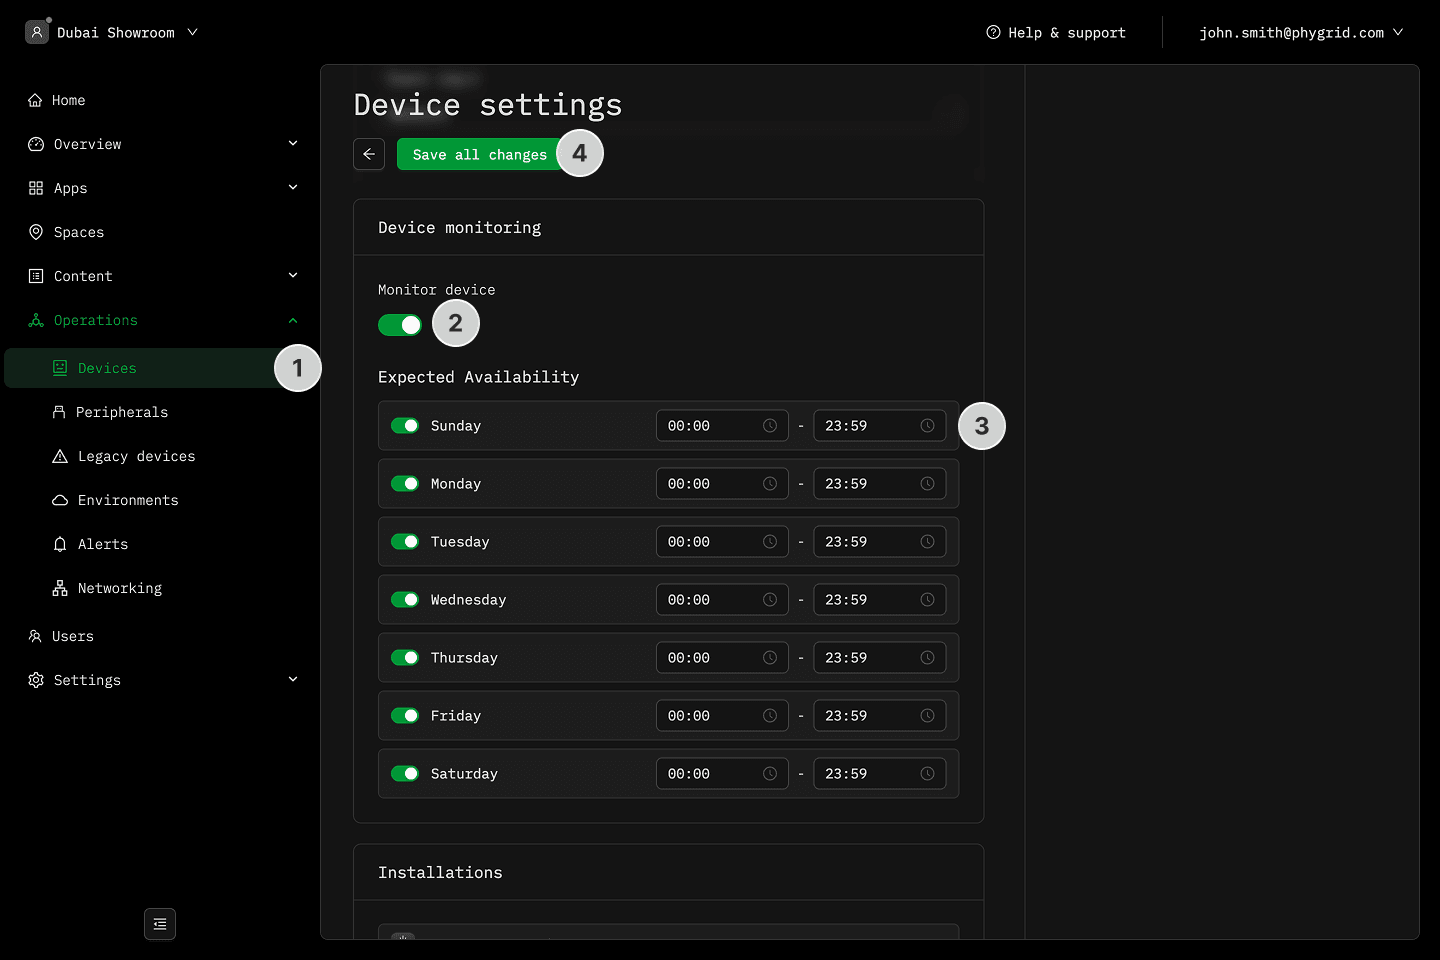Screen dimensions: 1440x960
Task: Click the Spaces location pin icon
Action: [36, 232]
